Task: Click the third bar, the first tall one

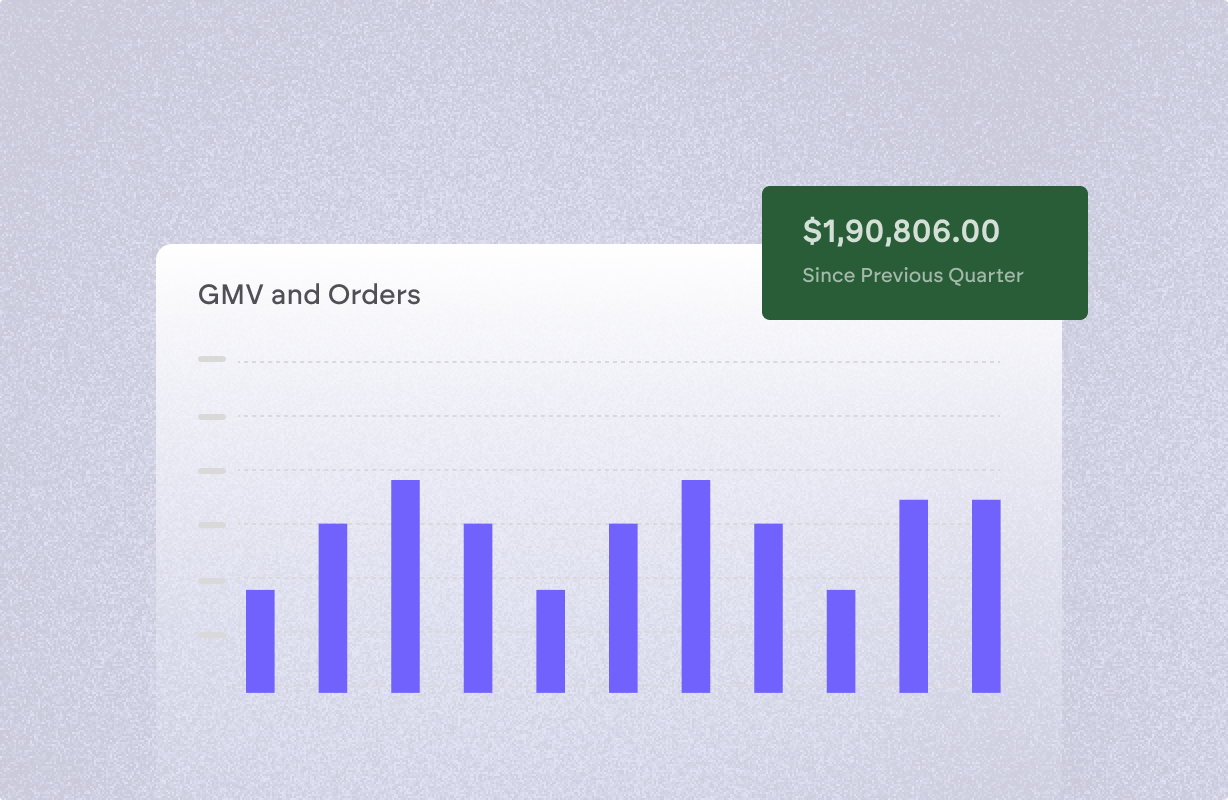Action: (x=405, y=586)
